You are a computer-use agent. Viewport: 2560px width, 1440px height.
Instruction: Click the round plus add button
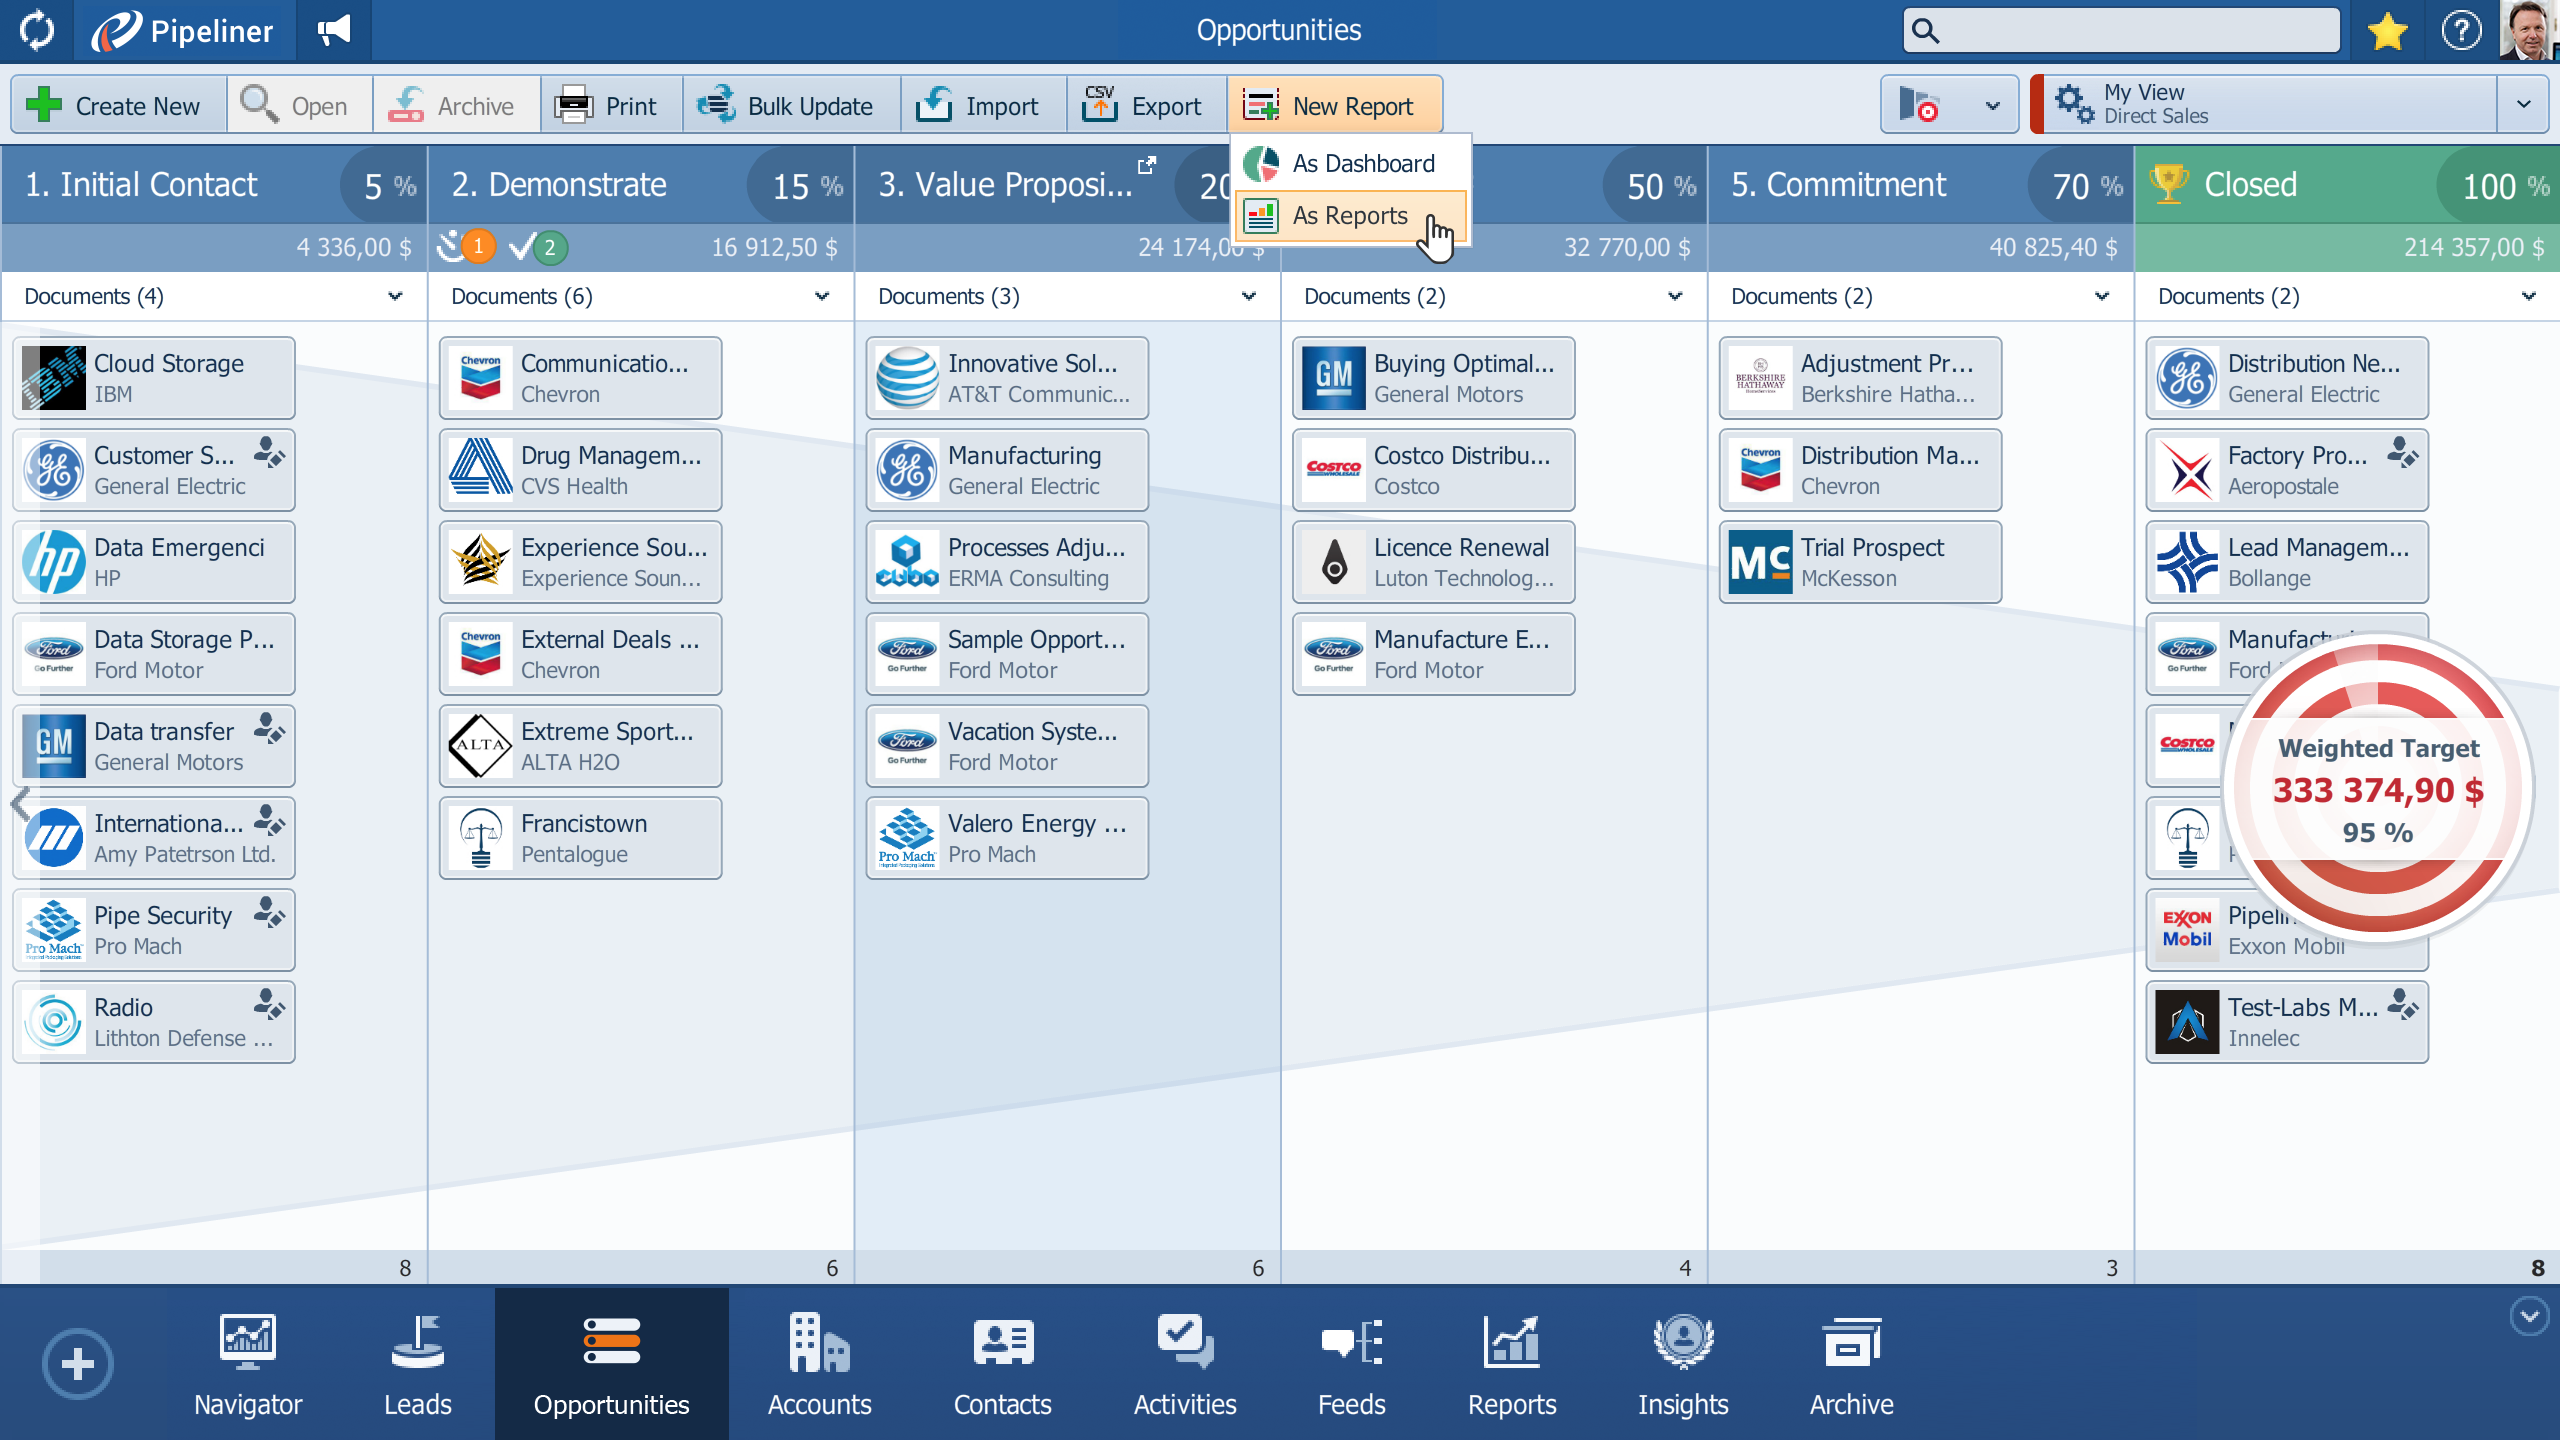pyautogui.click(x=77, y=1363)
